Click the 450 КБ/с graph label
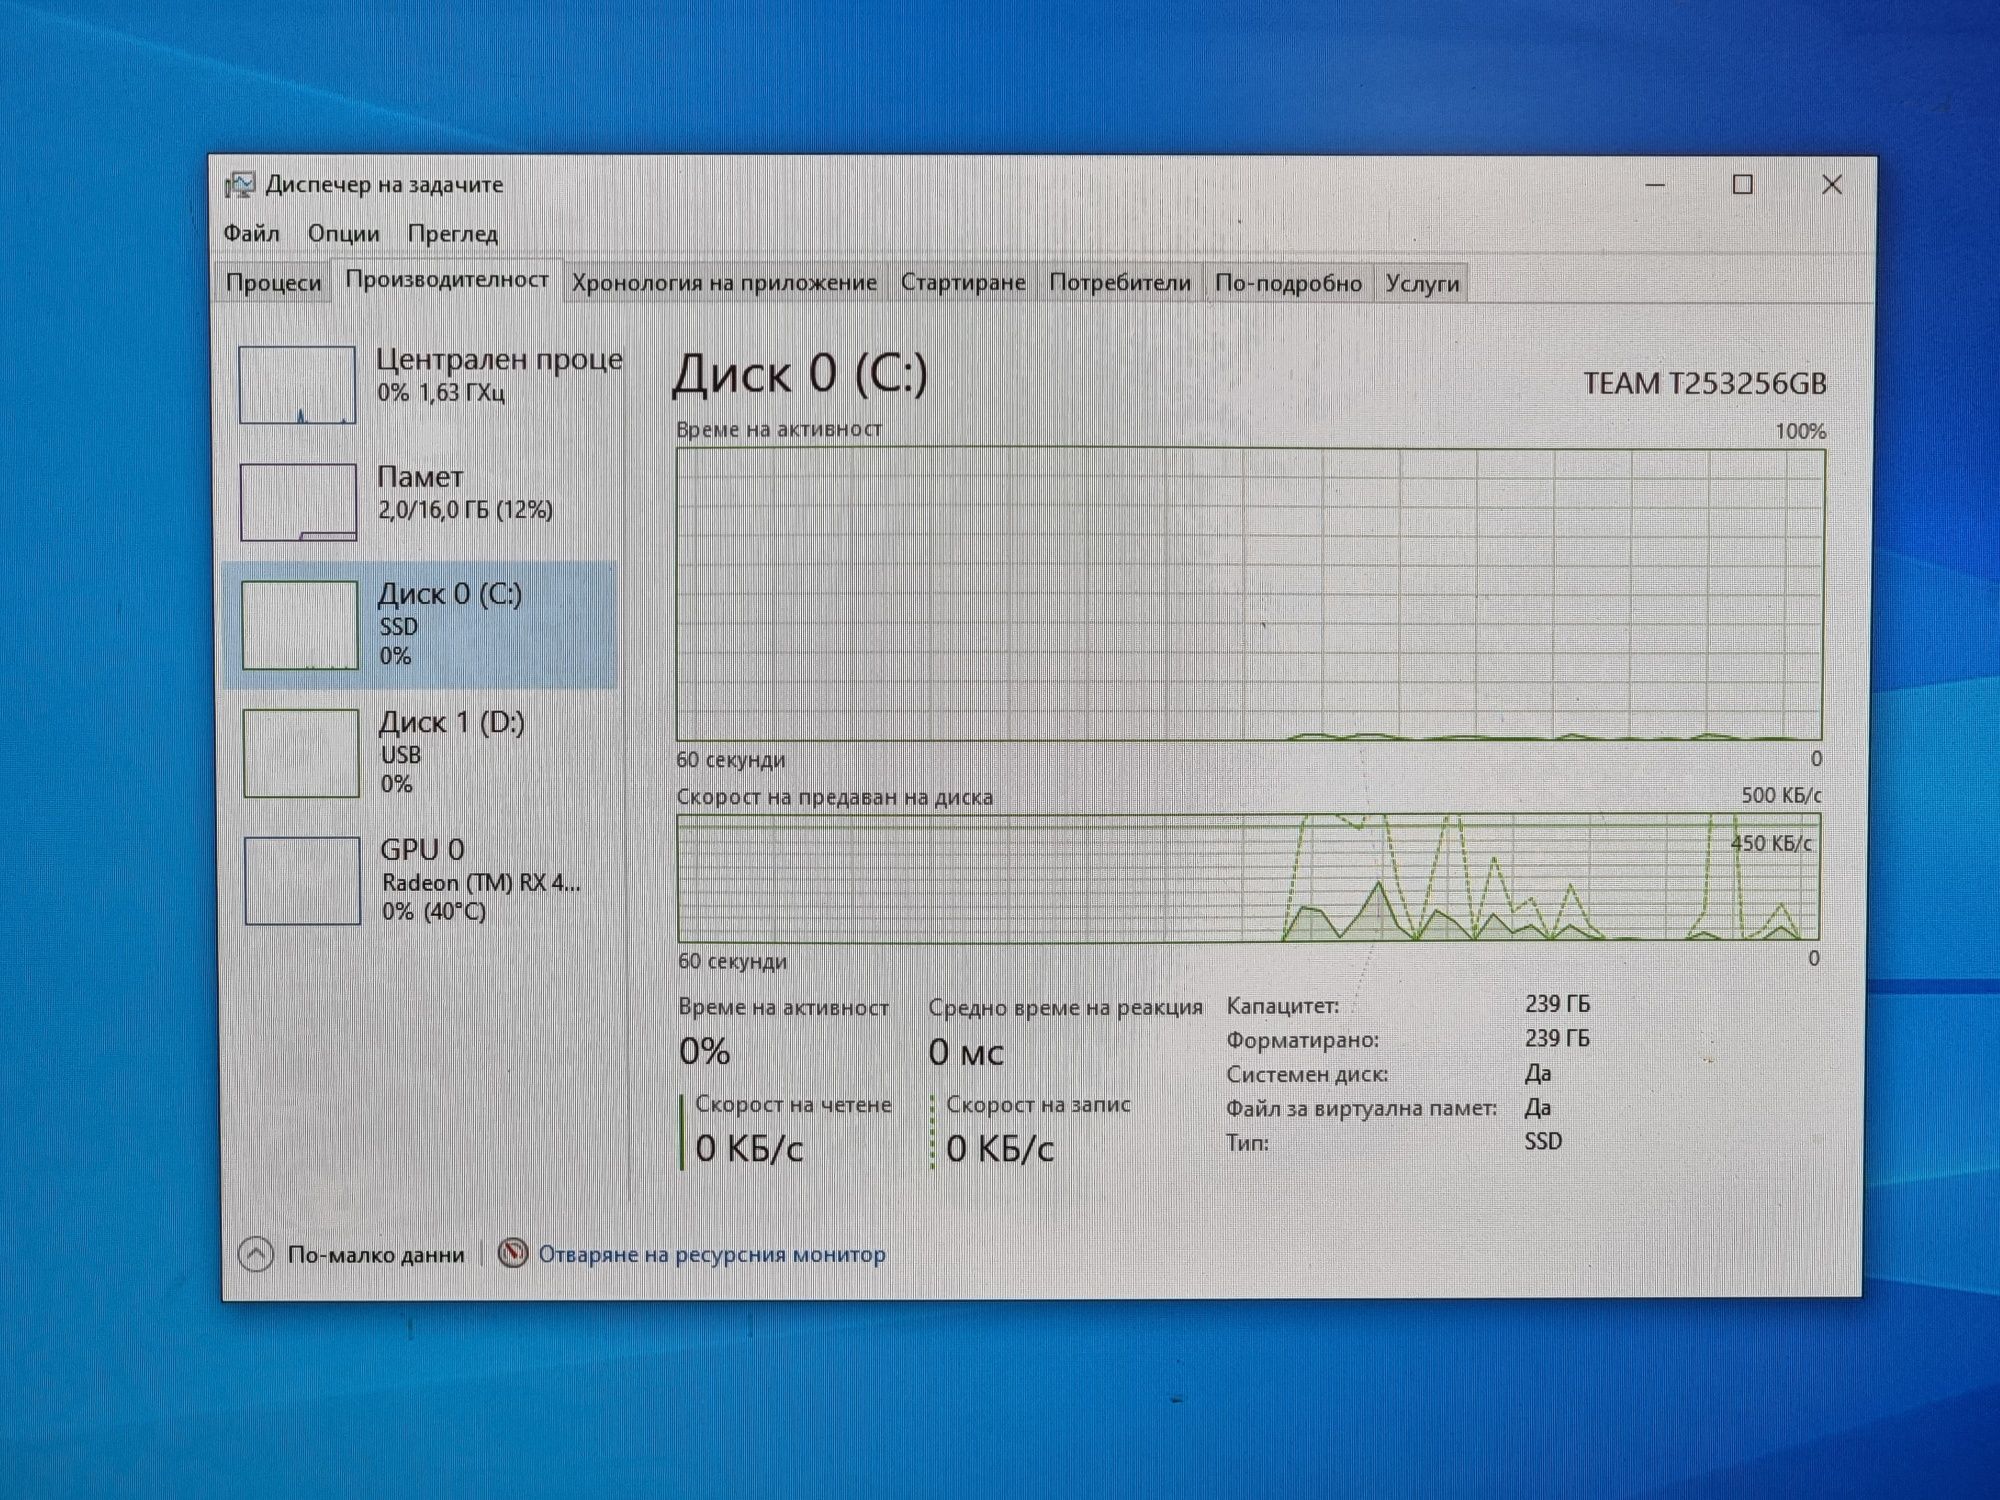 point(1771,844)
